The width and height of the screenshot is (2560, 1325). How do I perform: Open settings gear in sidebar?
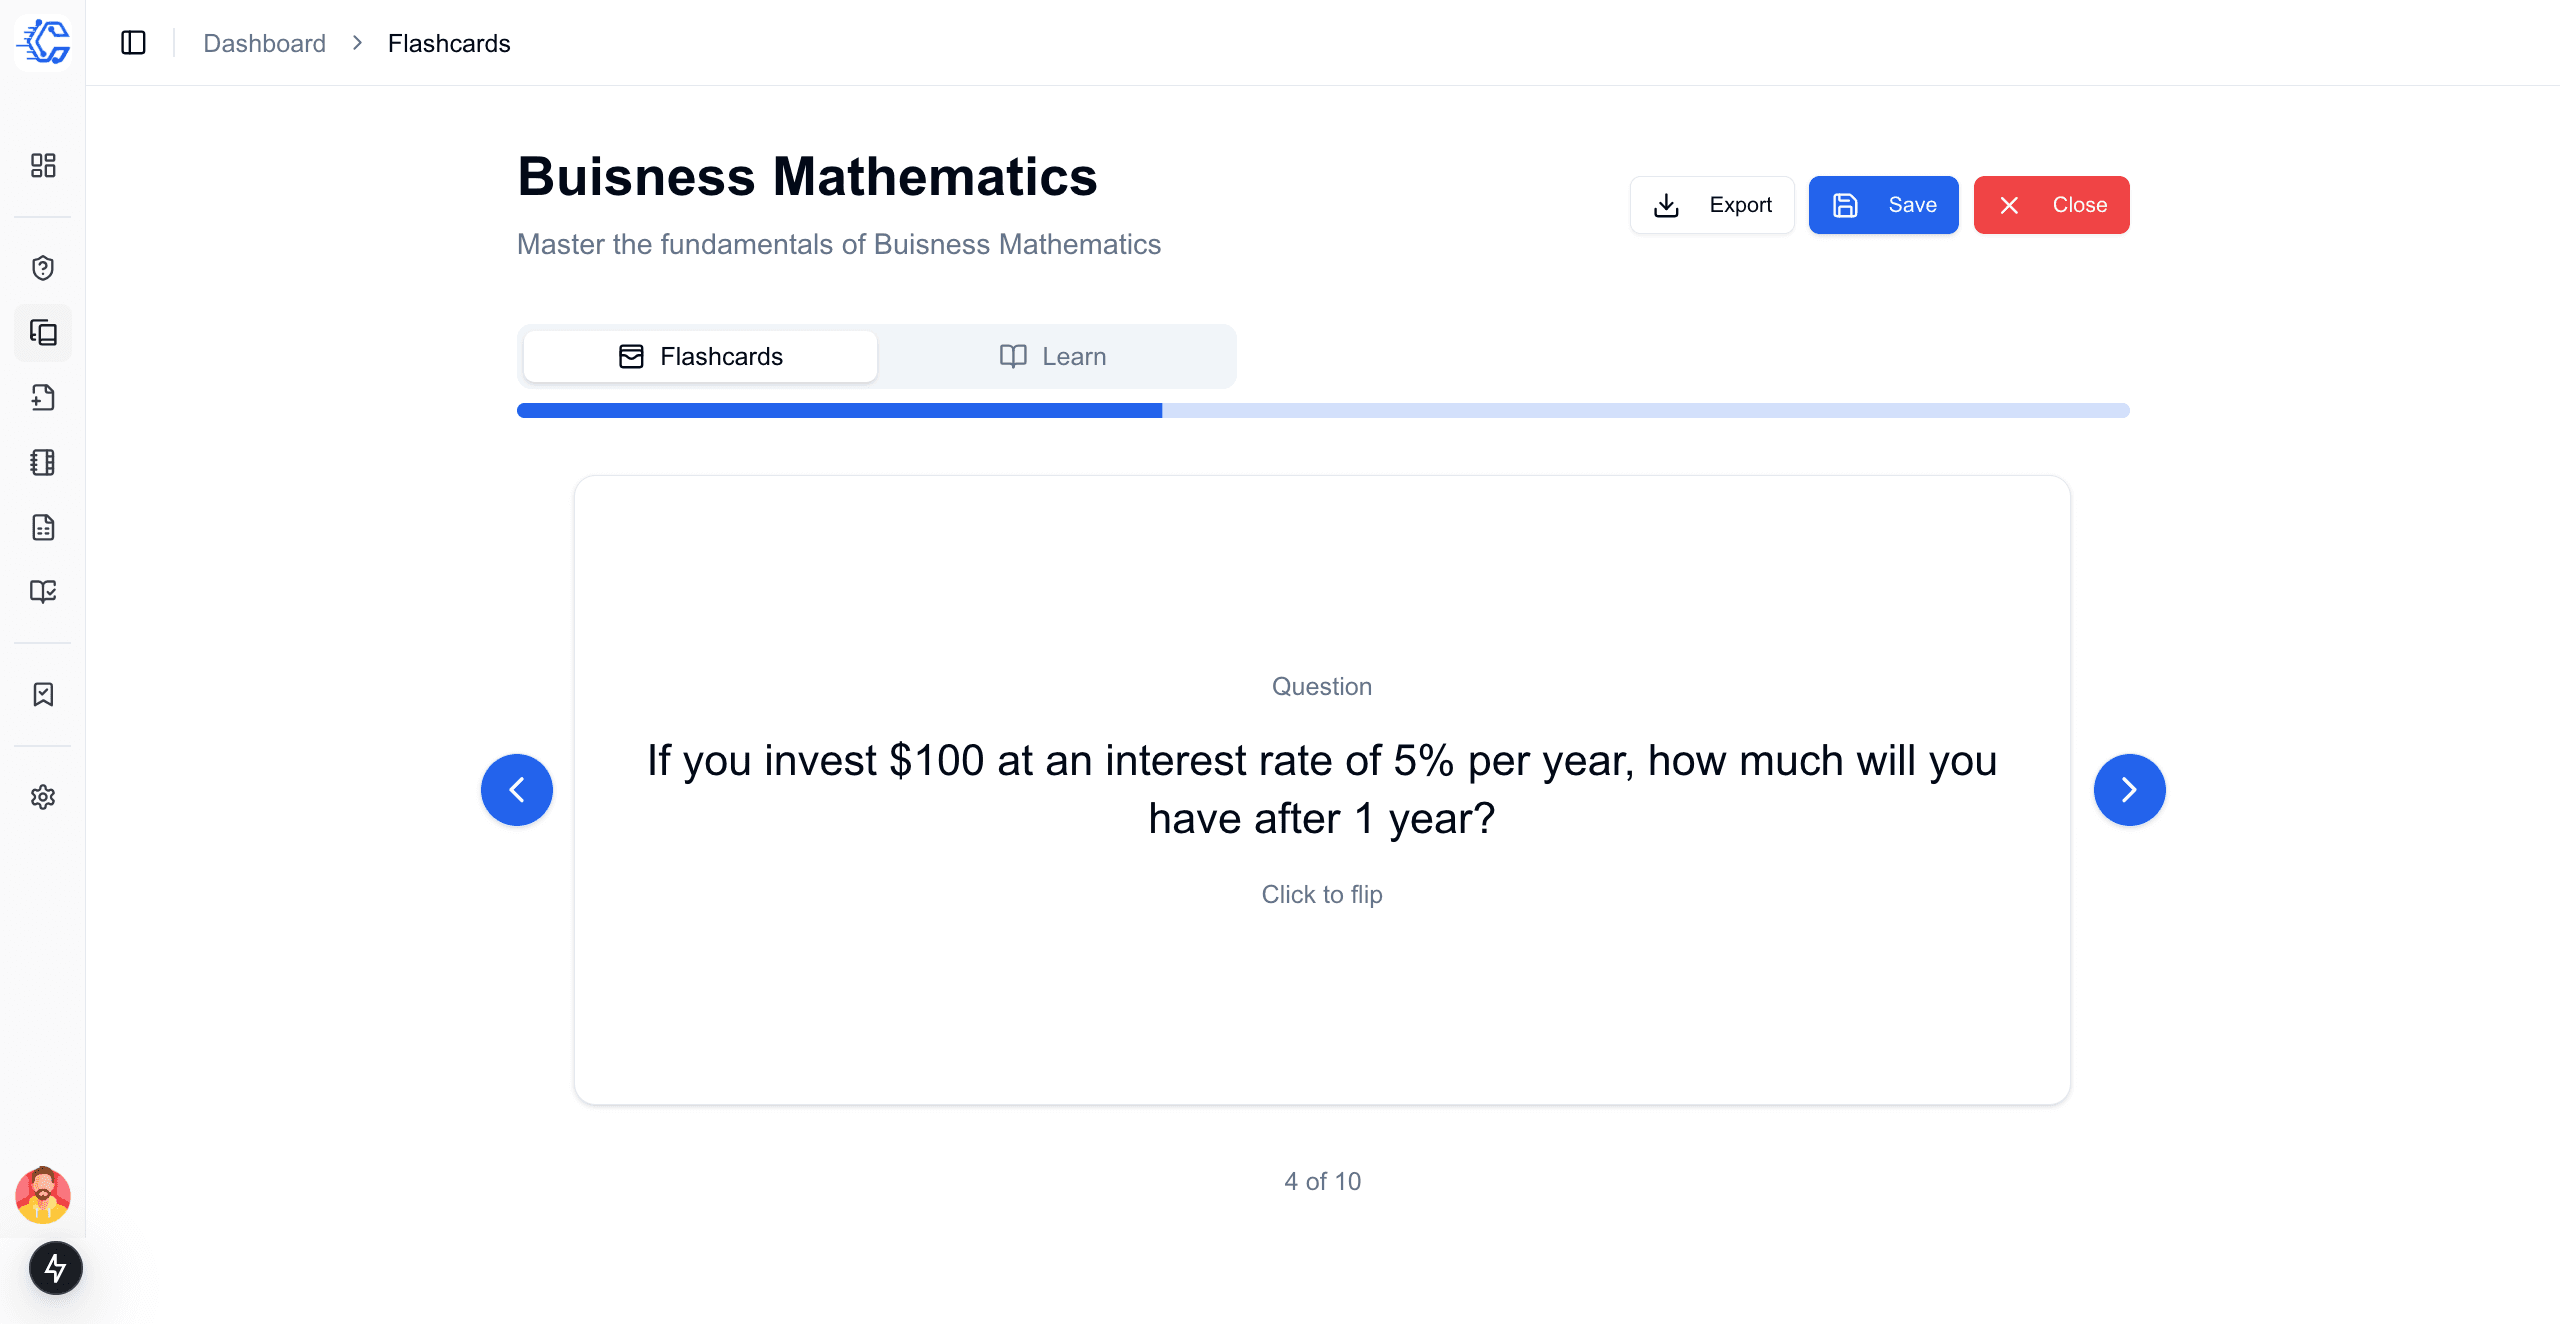coord(43,797)
